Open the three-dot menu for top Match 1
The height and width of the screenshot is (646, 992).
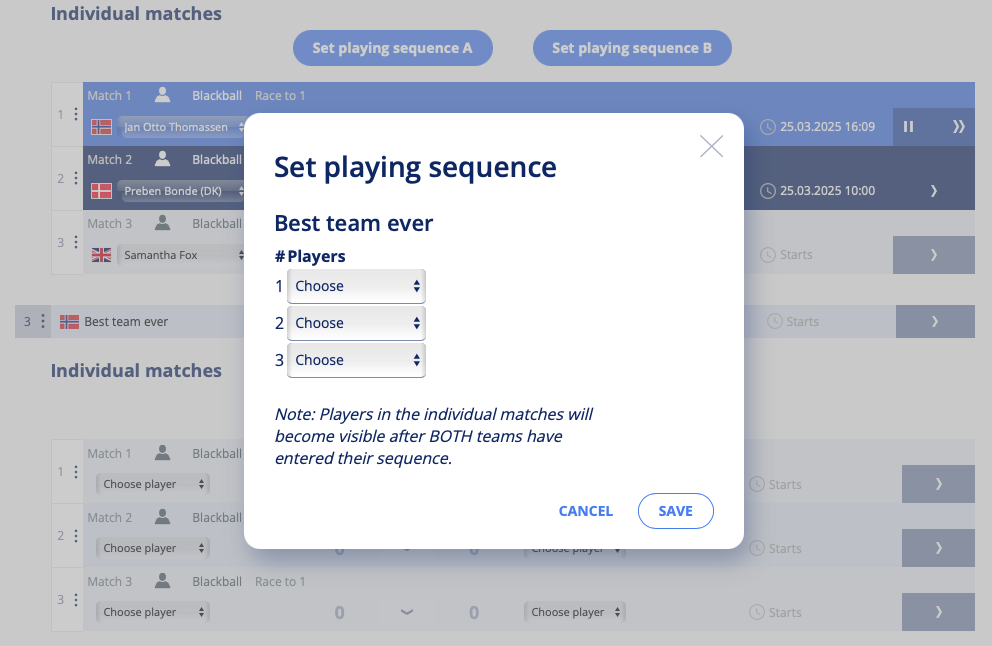coord(76,114)
